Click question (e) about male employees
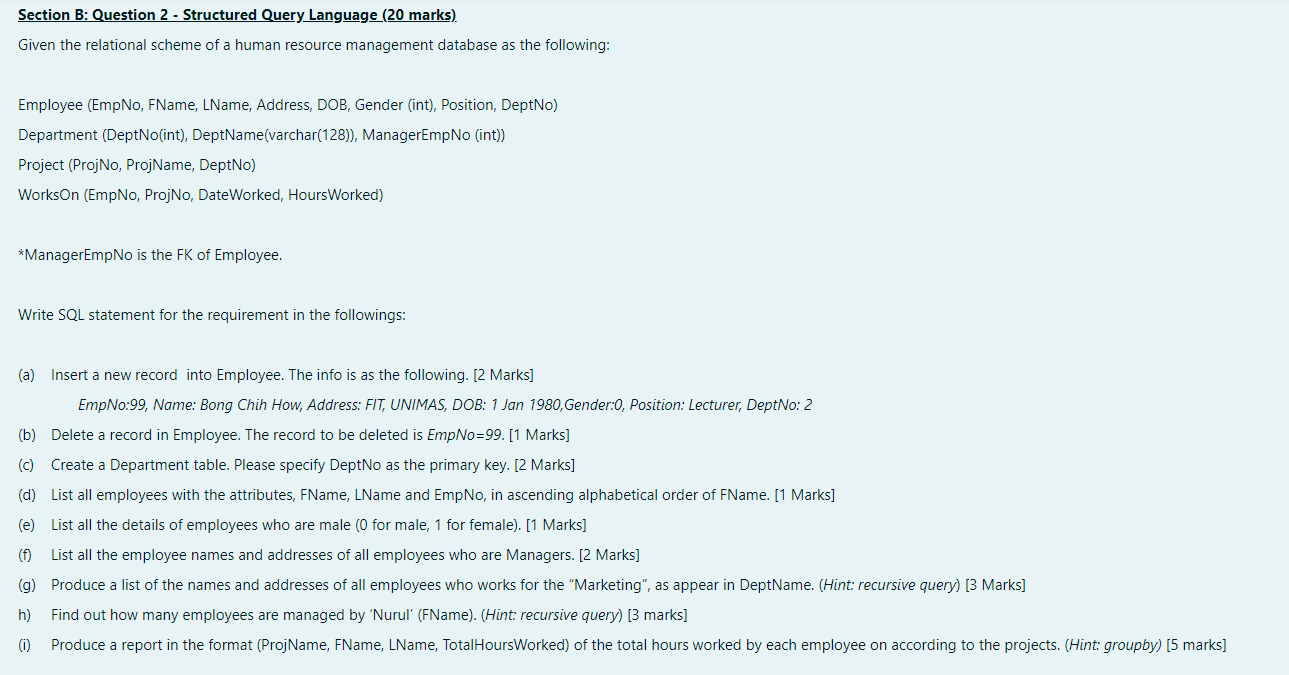Image resolution: width=1289 pixels, height=675 pixels. 303,525
